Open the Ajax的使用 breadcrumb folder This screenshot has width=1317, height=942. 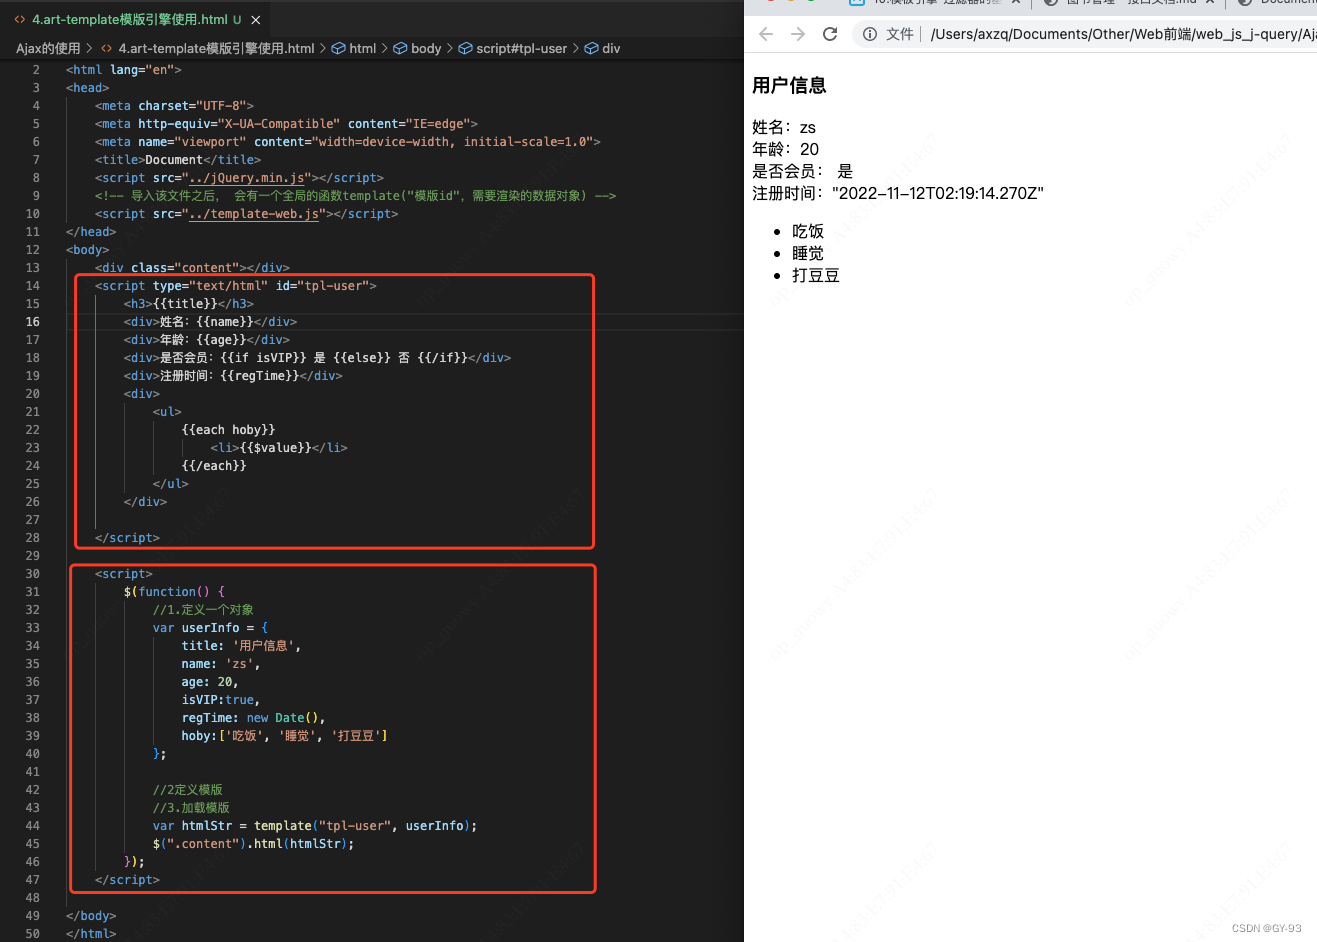(48, 48)
